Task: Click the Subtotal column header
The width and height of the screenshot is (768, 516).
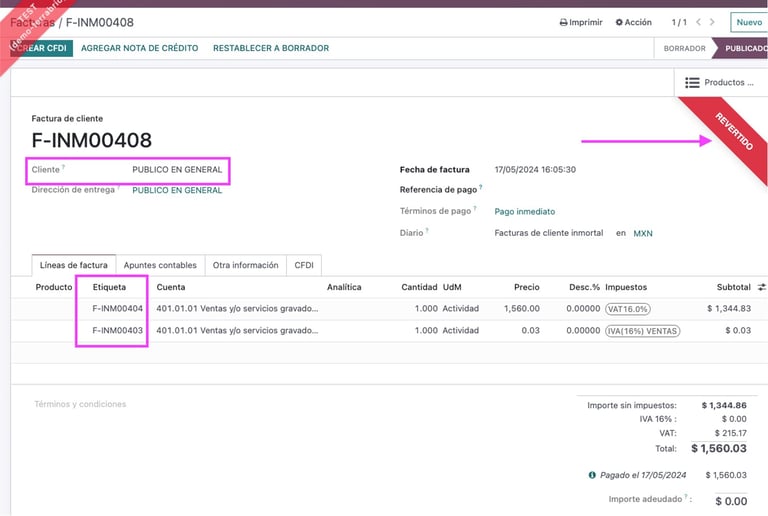Action: (x=733, y=287)
